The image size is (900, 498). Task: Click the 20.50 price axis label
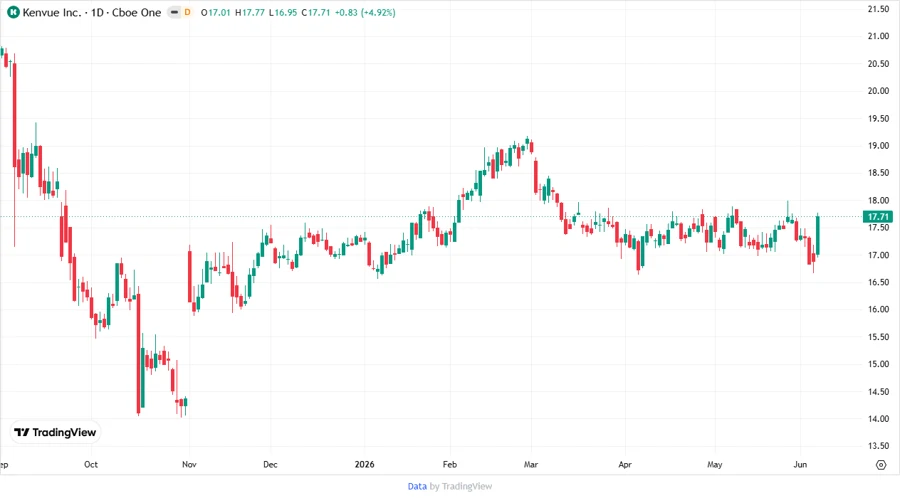(878, 63)
